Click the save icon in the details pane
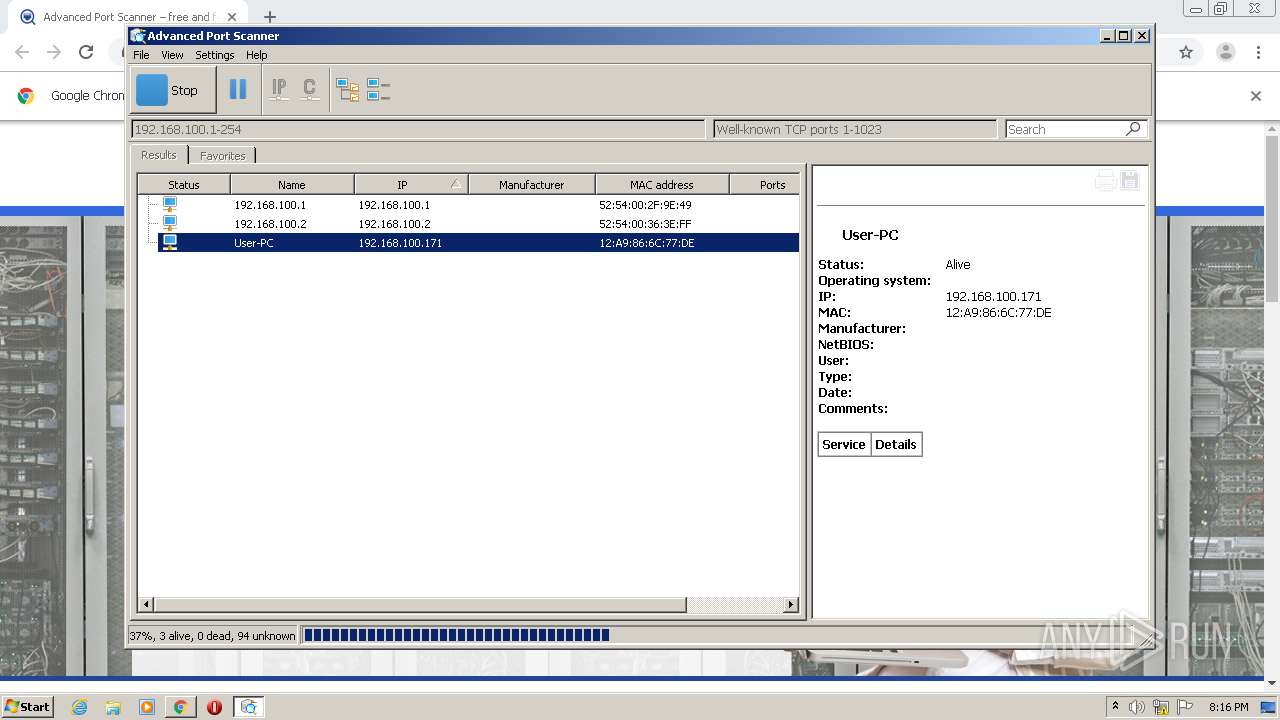Image resolution: width=1280 pixels, height=720 pixels. (x=1130, y=181)
